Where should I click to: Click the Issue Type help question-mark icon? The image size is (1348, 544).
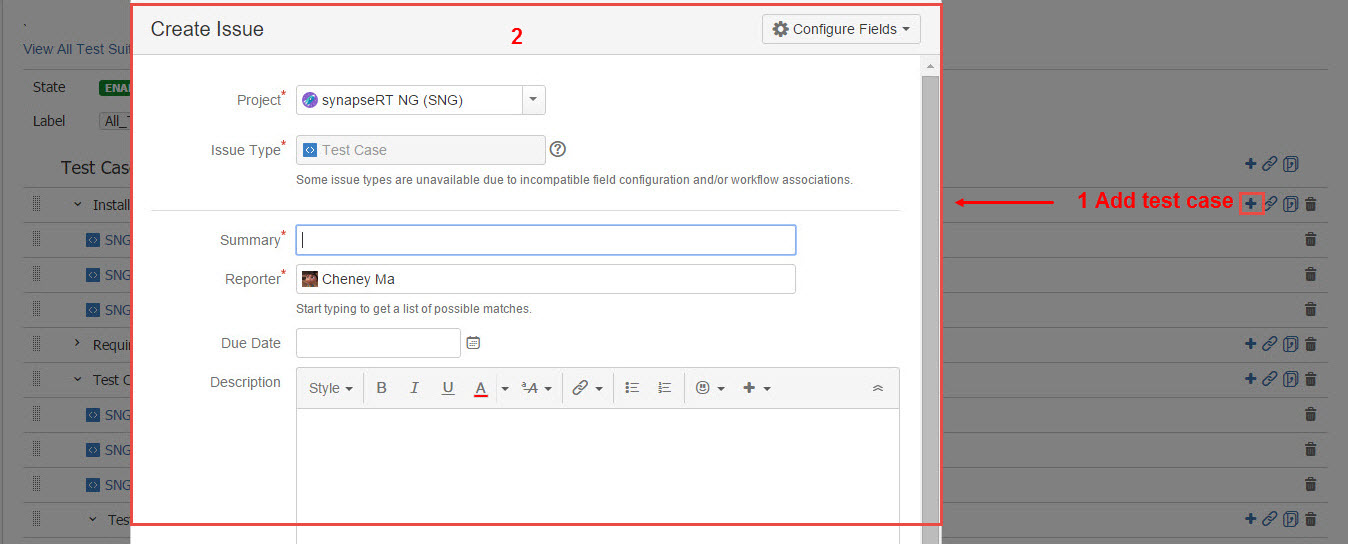(x=558, y=149)
